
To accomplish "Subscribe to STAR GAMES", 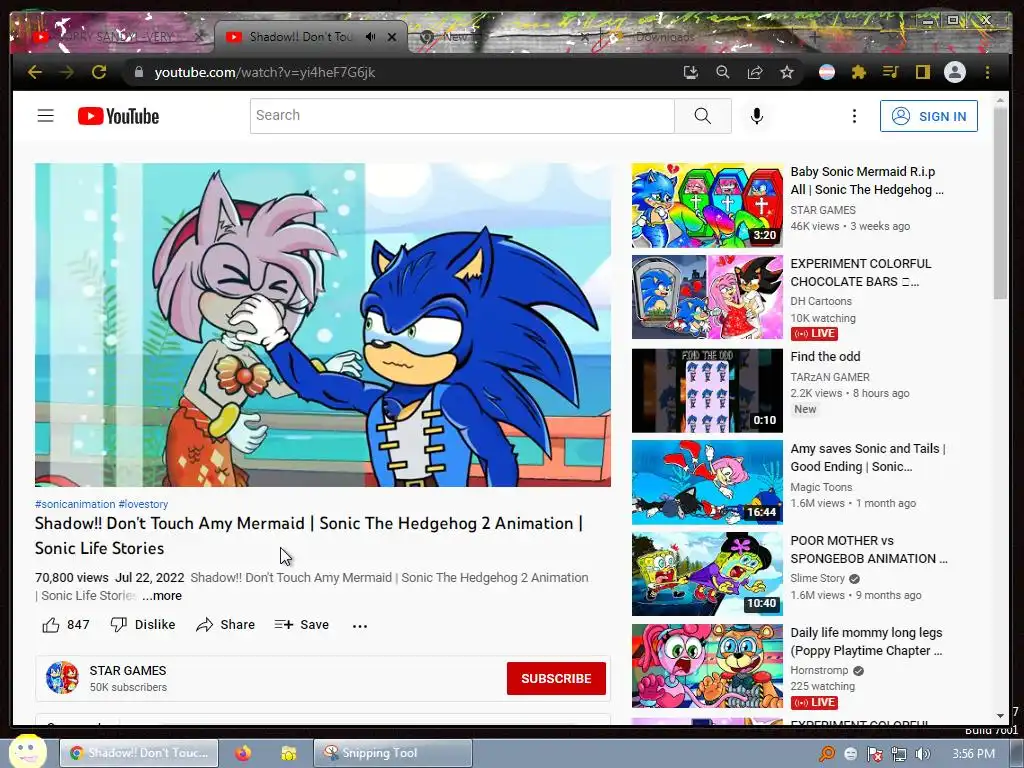I will [556, 679].
